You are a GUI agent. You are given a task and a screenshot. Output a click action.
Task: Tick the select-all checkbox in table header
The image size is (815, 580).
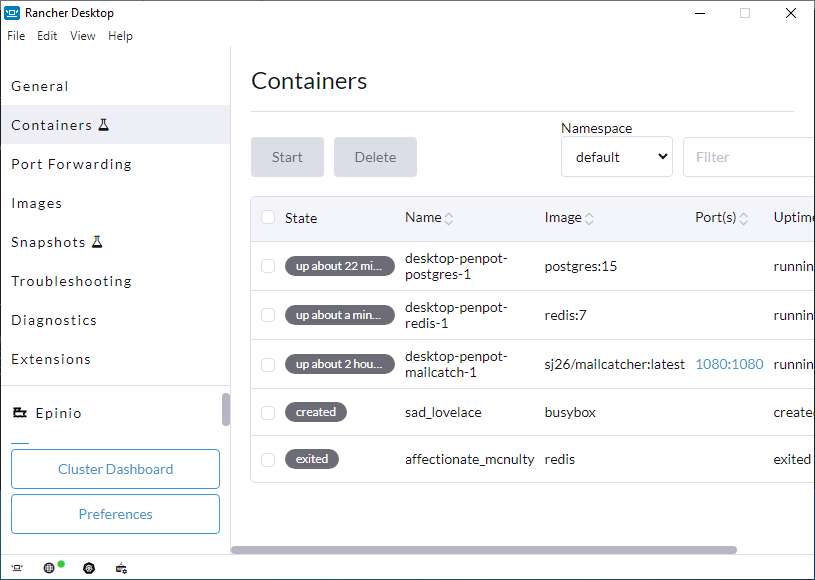[x=268, y=217]
